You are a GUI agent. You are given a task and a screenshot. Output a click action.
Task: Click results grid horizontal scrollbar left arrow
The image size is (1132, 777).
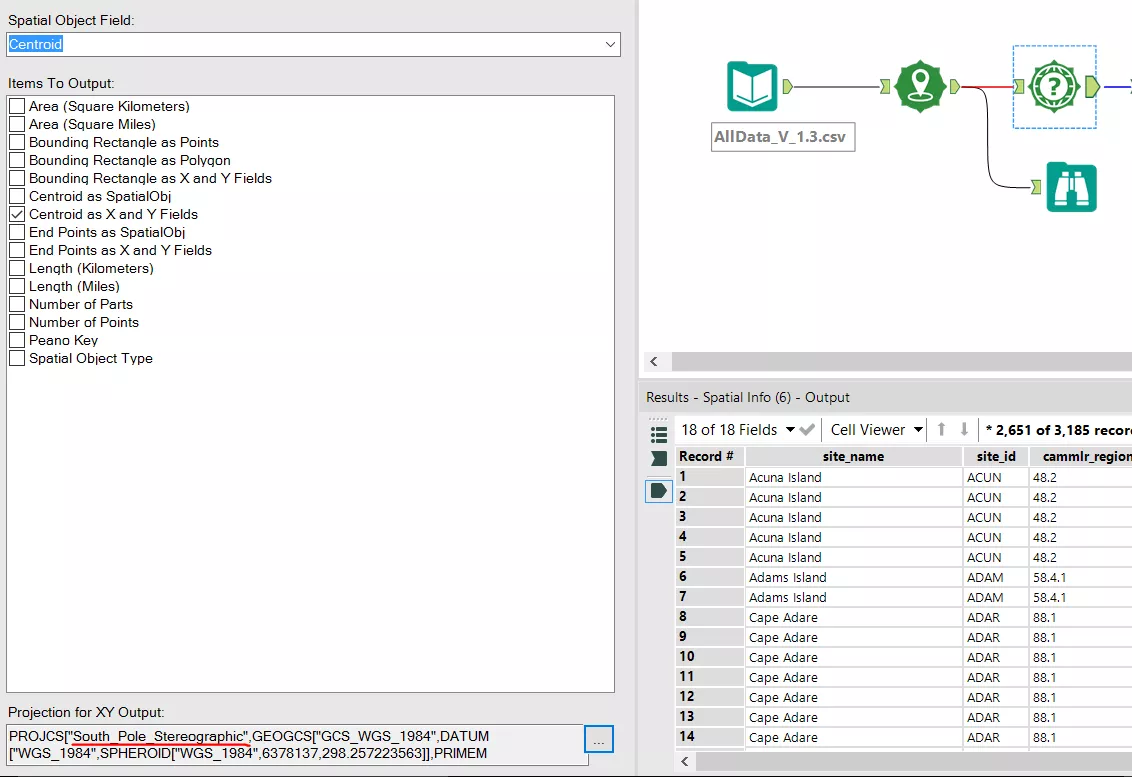(685, 761)
